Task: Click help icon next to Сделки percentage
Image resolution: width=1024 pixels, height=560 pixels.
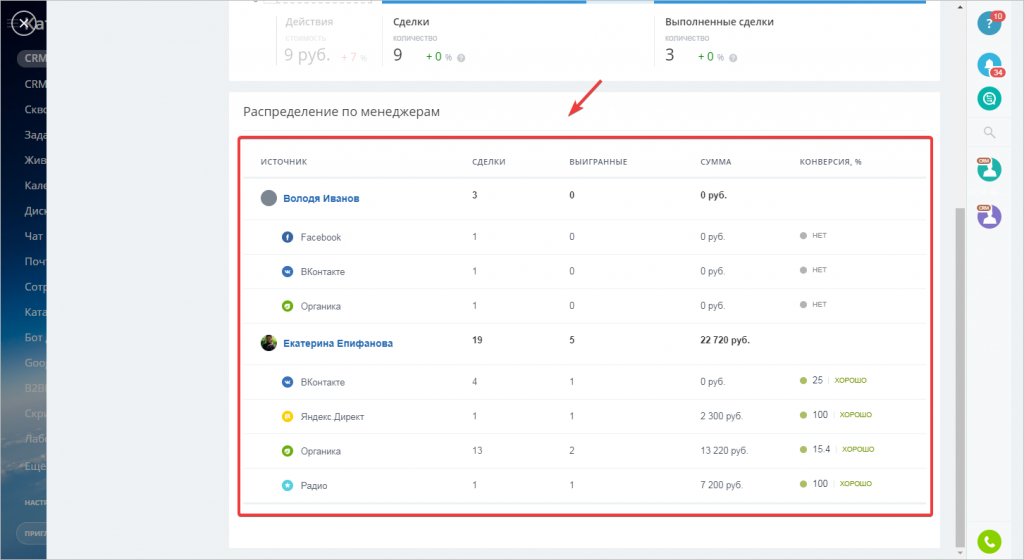Action: click(461, 58)
